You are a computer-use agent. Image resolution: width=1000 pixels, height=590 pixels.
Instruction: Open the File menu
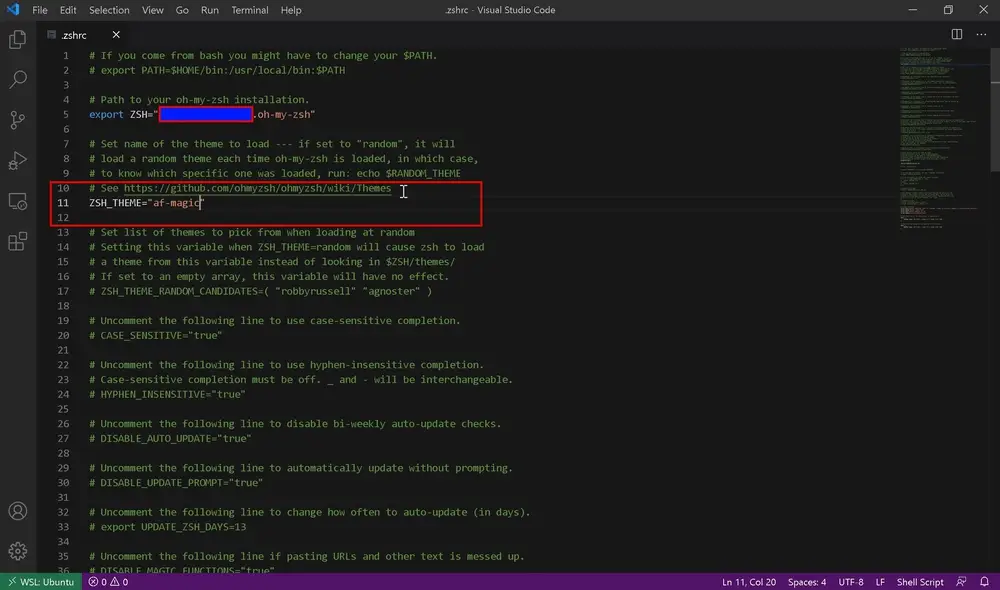pyautogui.click(x=40, y=10)
